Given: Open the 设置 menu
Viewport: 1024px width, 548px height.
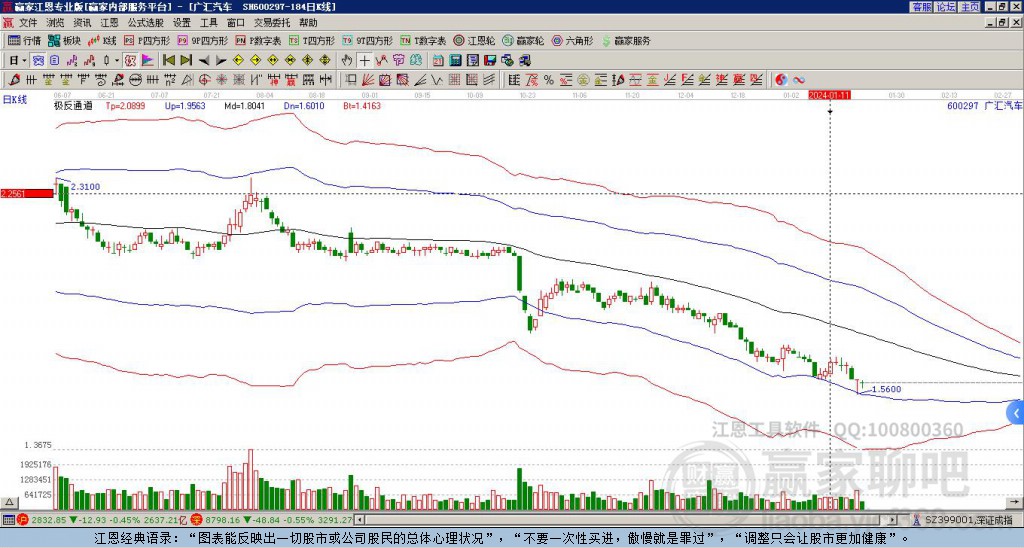Looking at the screenshot, I should [182, 23].
